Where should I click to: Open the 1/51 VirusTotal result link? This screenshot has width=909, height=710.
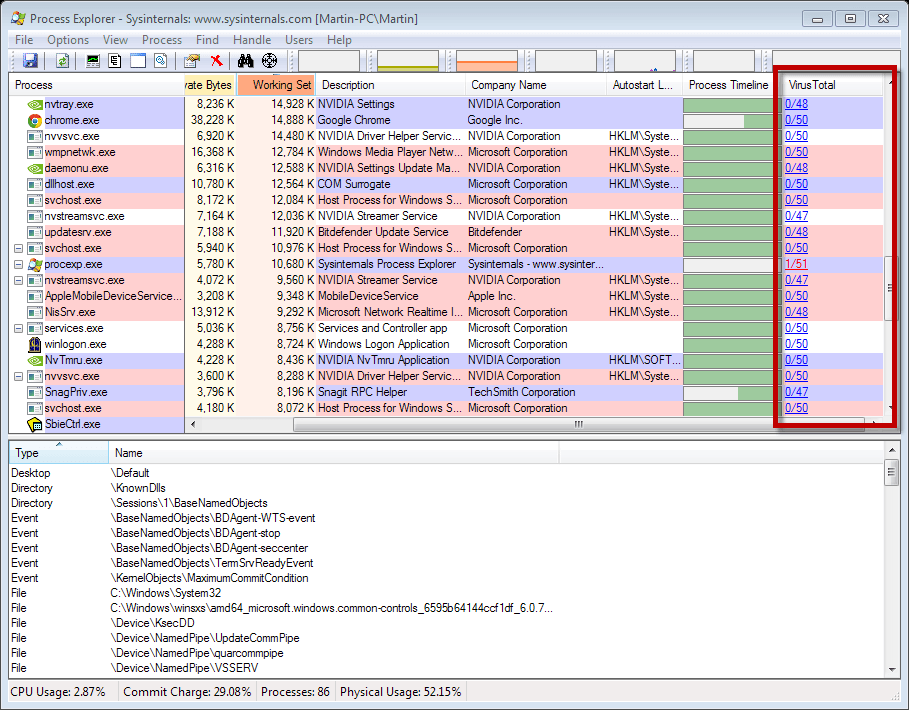pyautogui.click(x=796, y=264)
